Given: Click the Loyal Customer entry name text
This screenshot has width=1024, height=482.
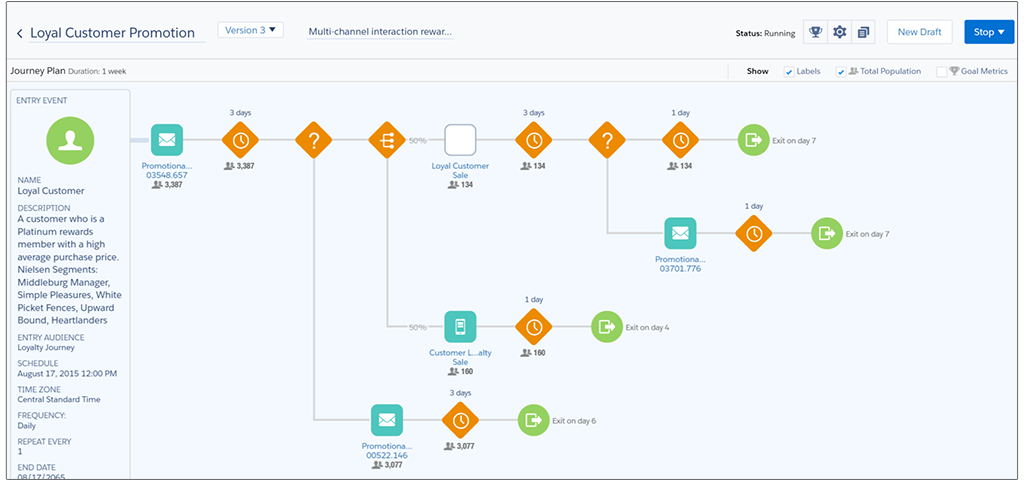Looking at the screenshot, I should [51, 191].
